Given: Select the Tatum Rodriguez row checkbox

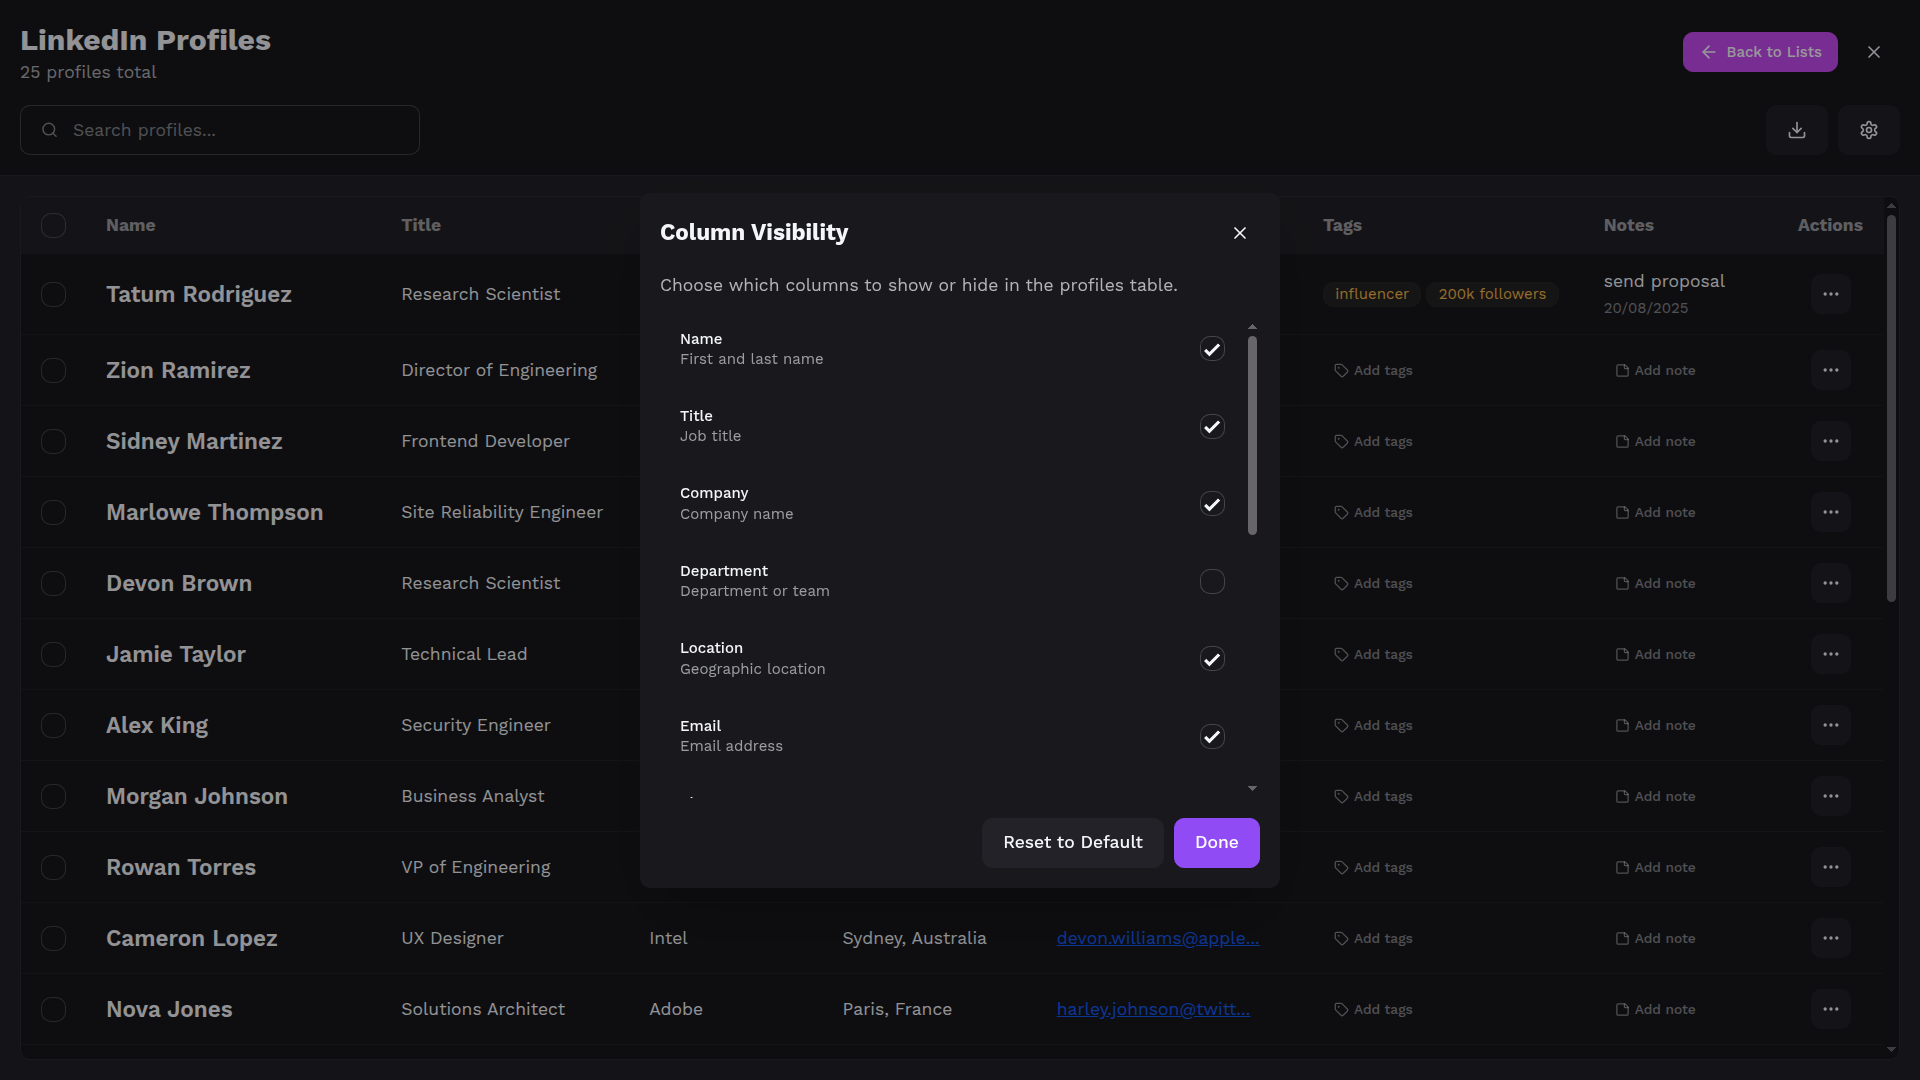Looking at the screenshot, I should coord(54,294).
